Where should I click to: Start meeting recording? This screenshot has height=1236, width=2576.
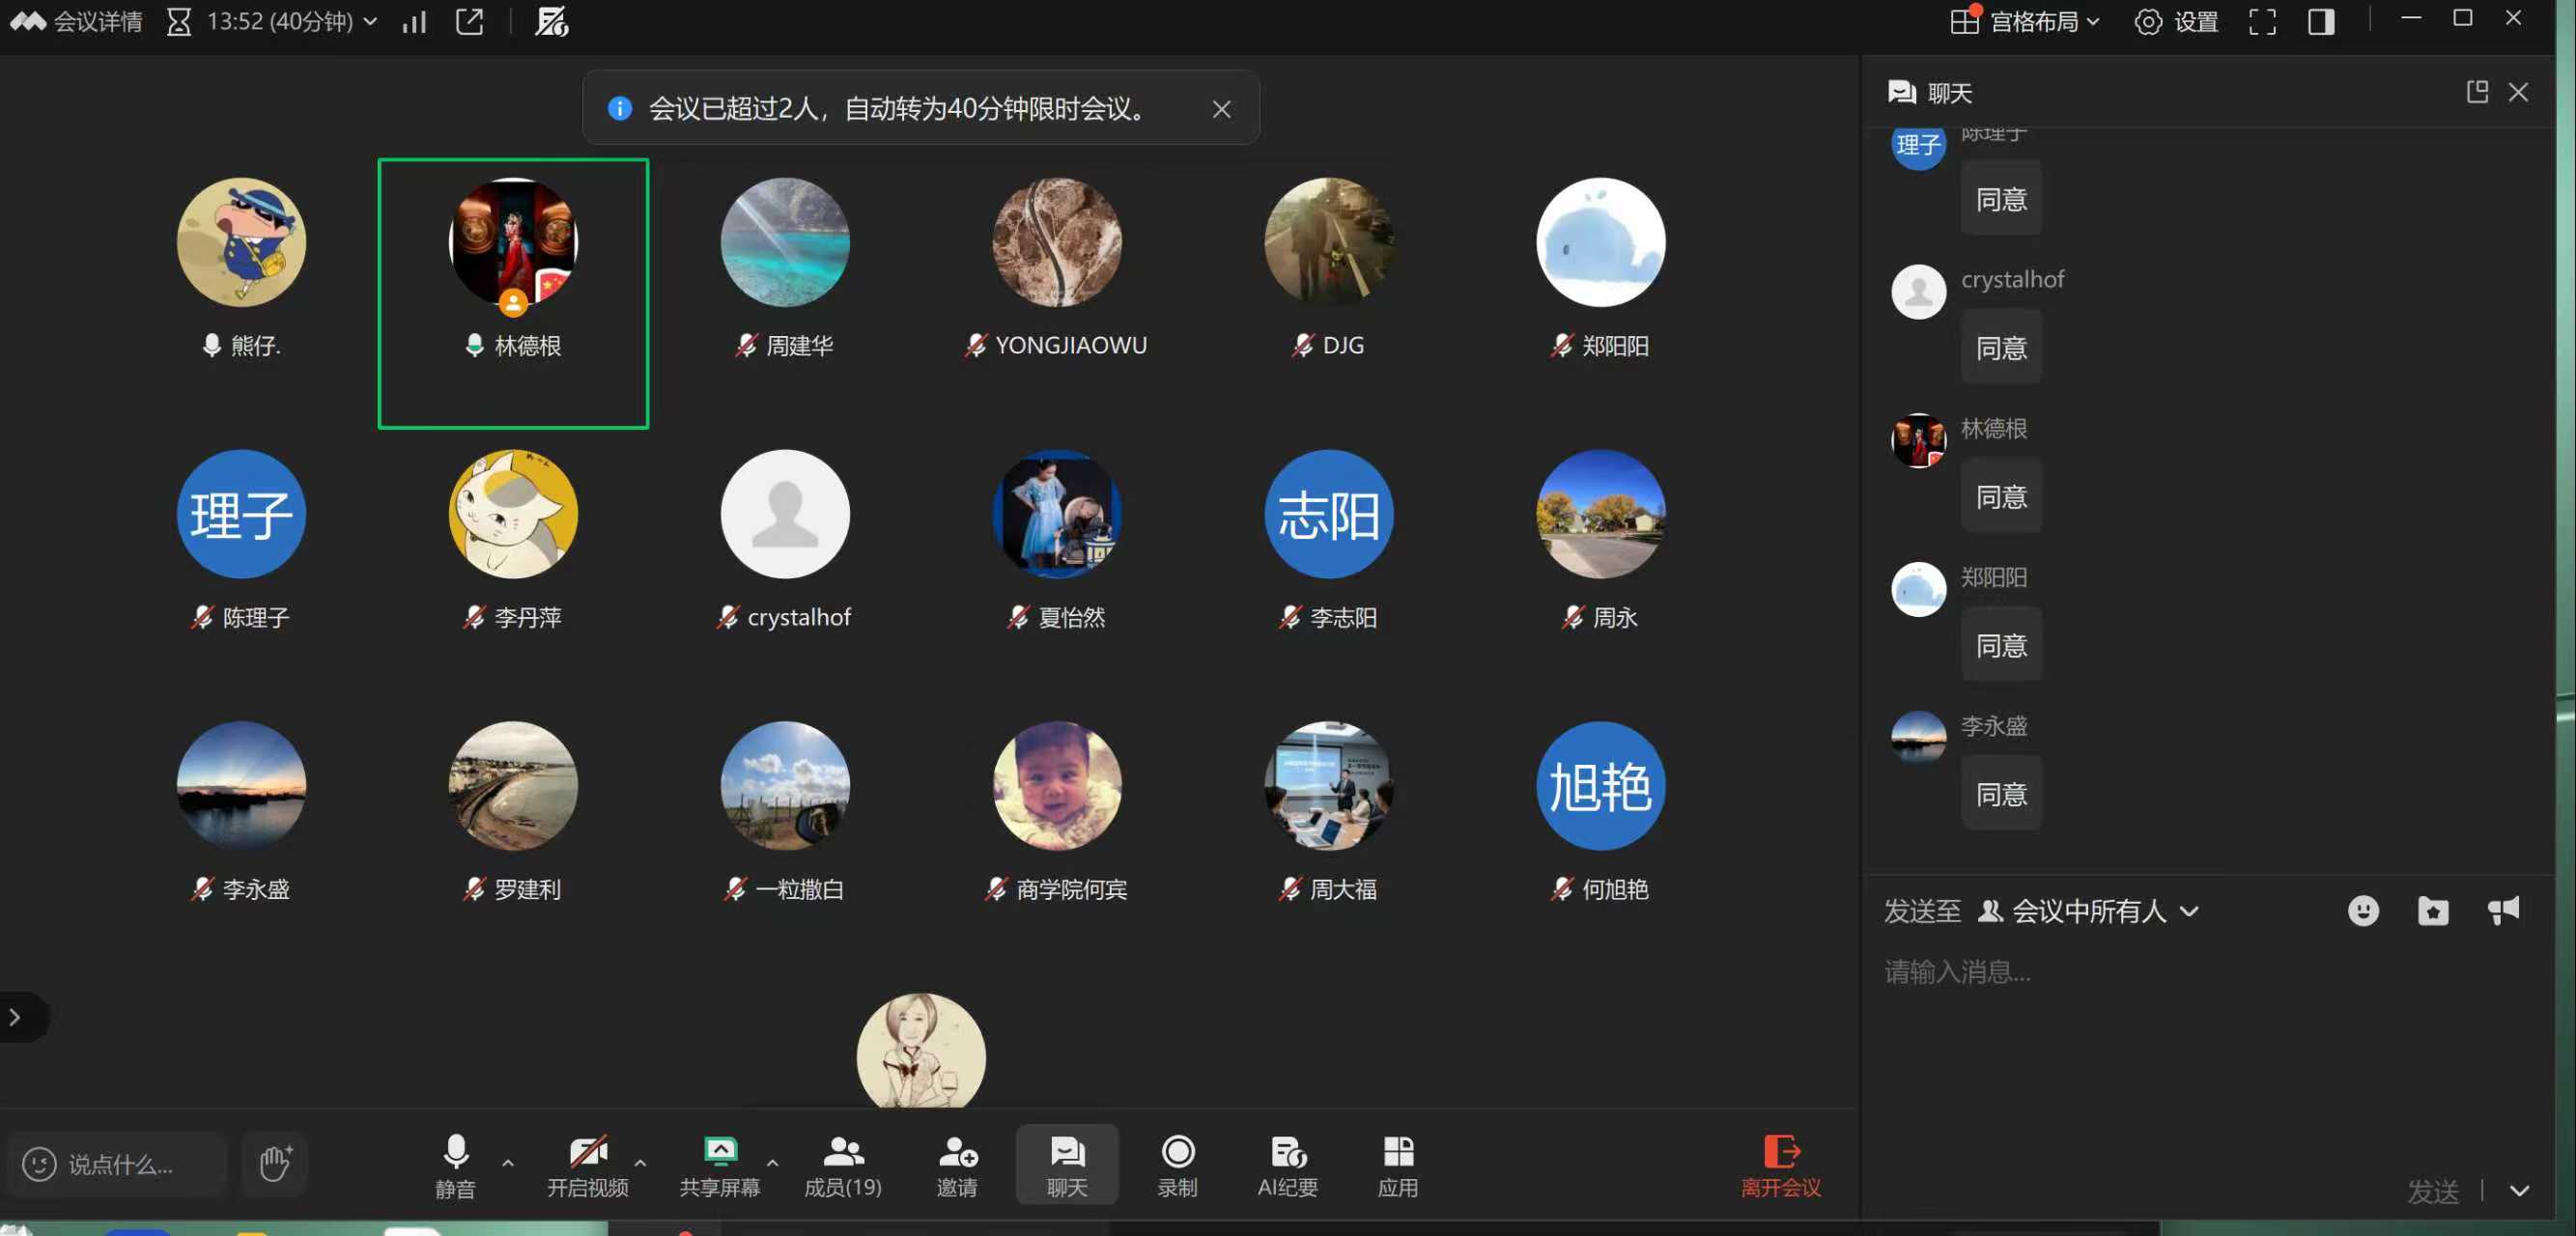(x=1177, y=1165)
